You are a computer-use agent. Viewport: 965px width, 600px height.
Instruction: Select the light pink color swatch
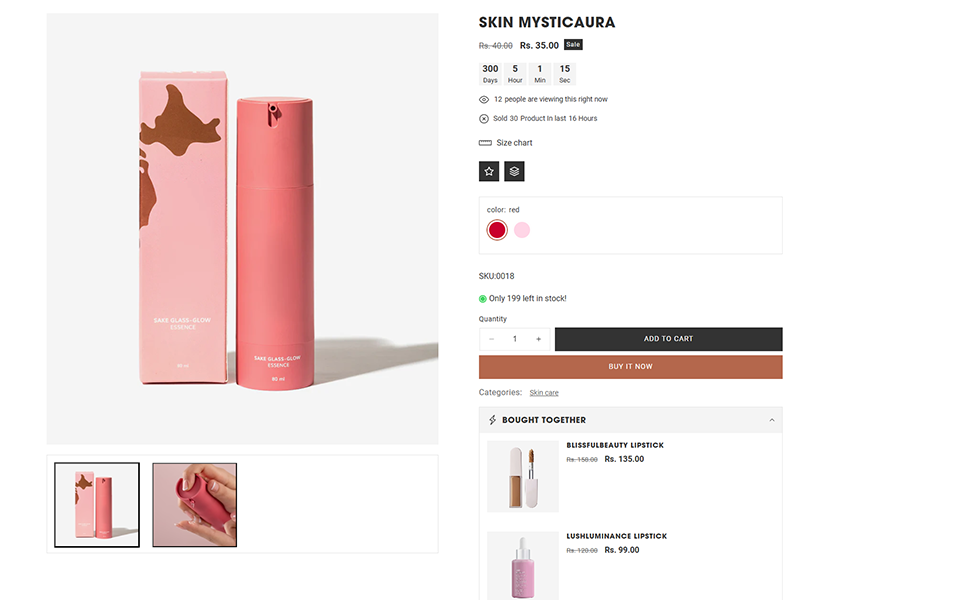[522, 230]
